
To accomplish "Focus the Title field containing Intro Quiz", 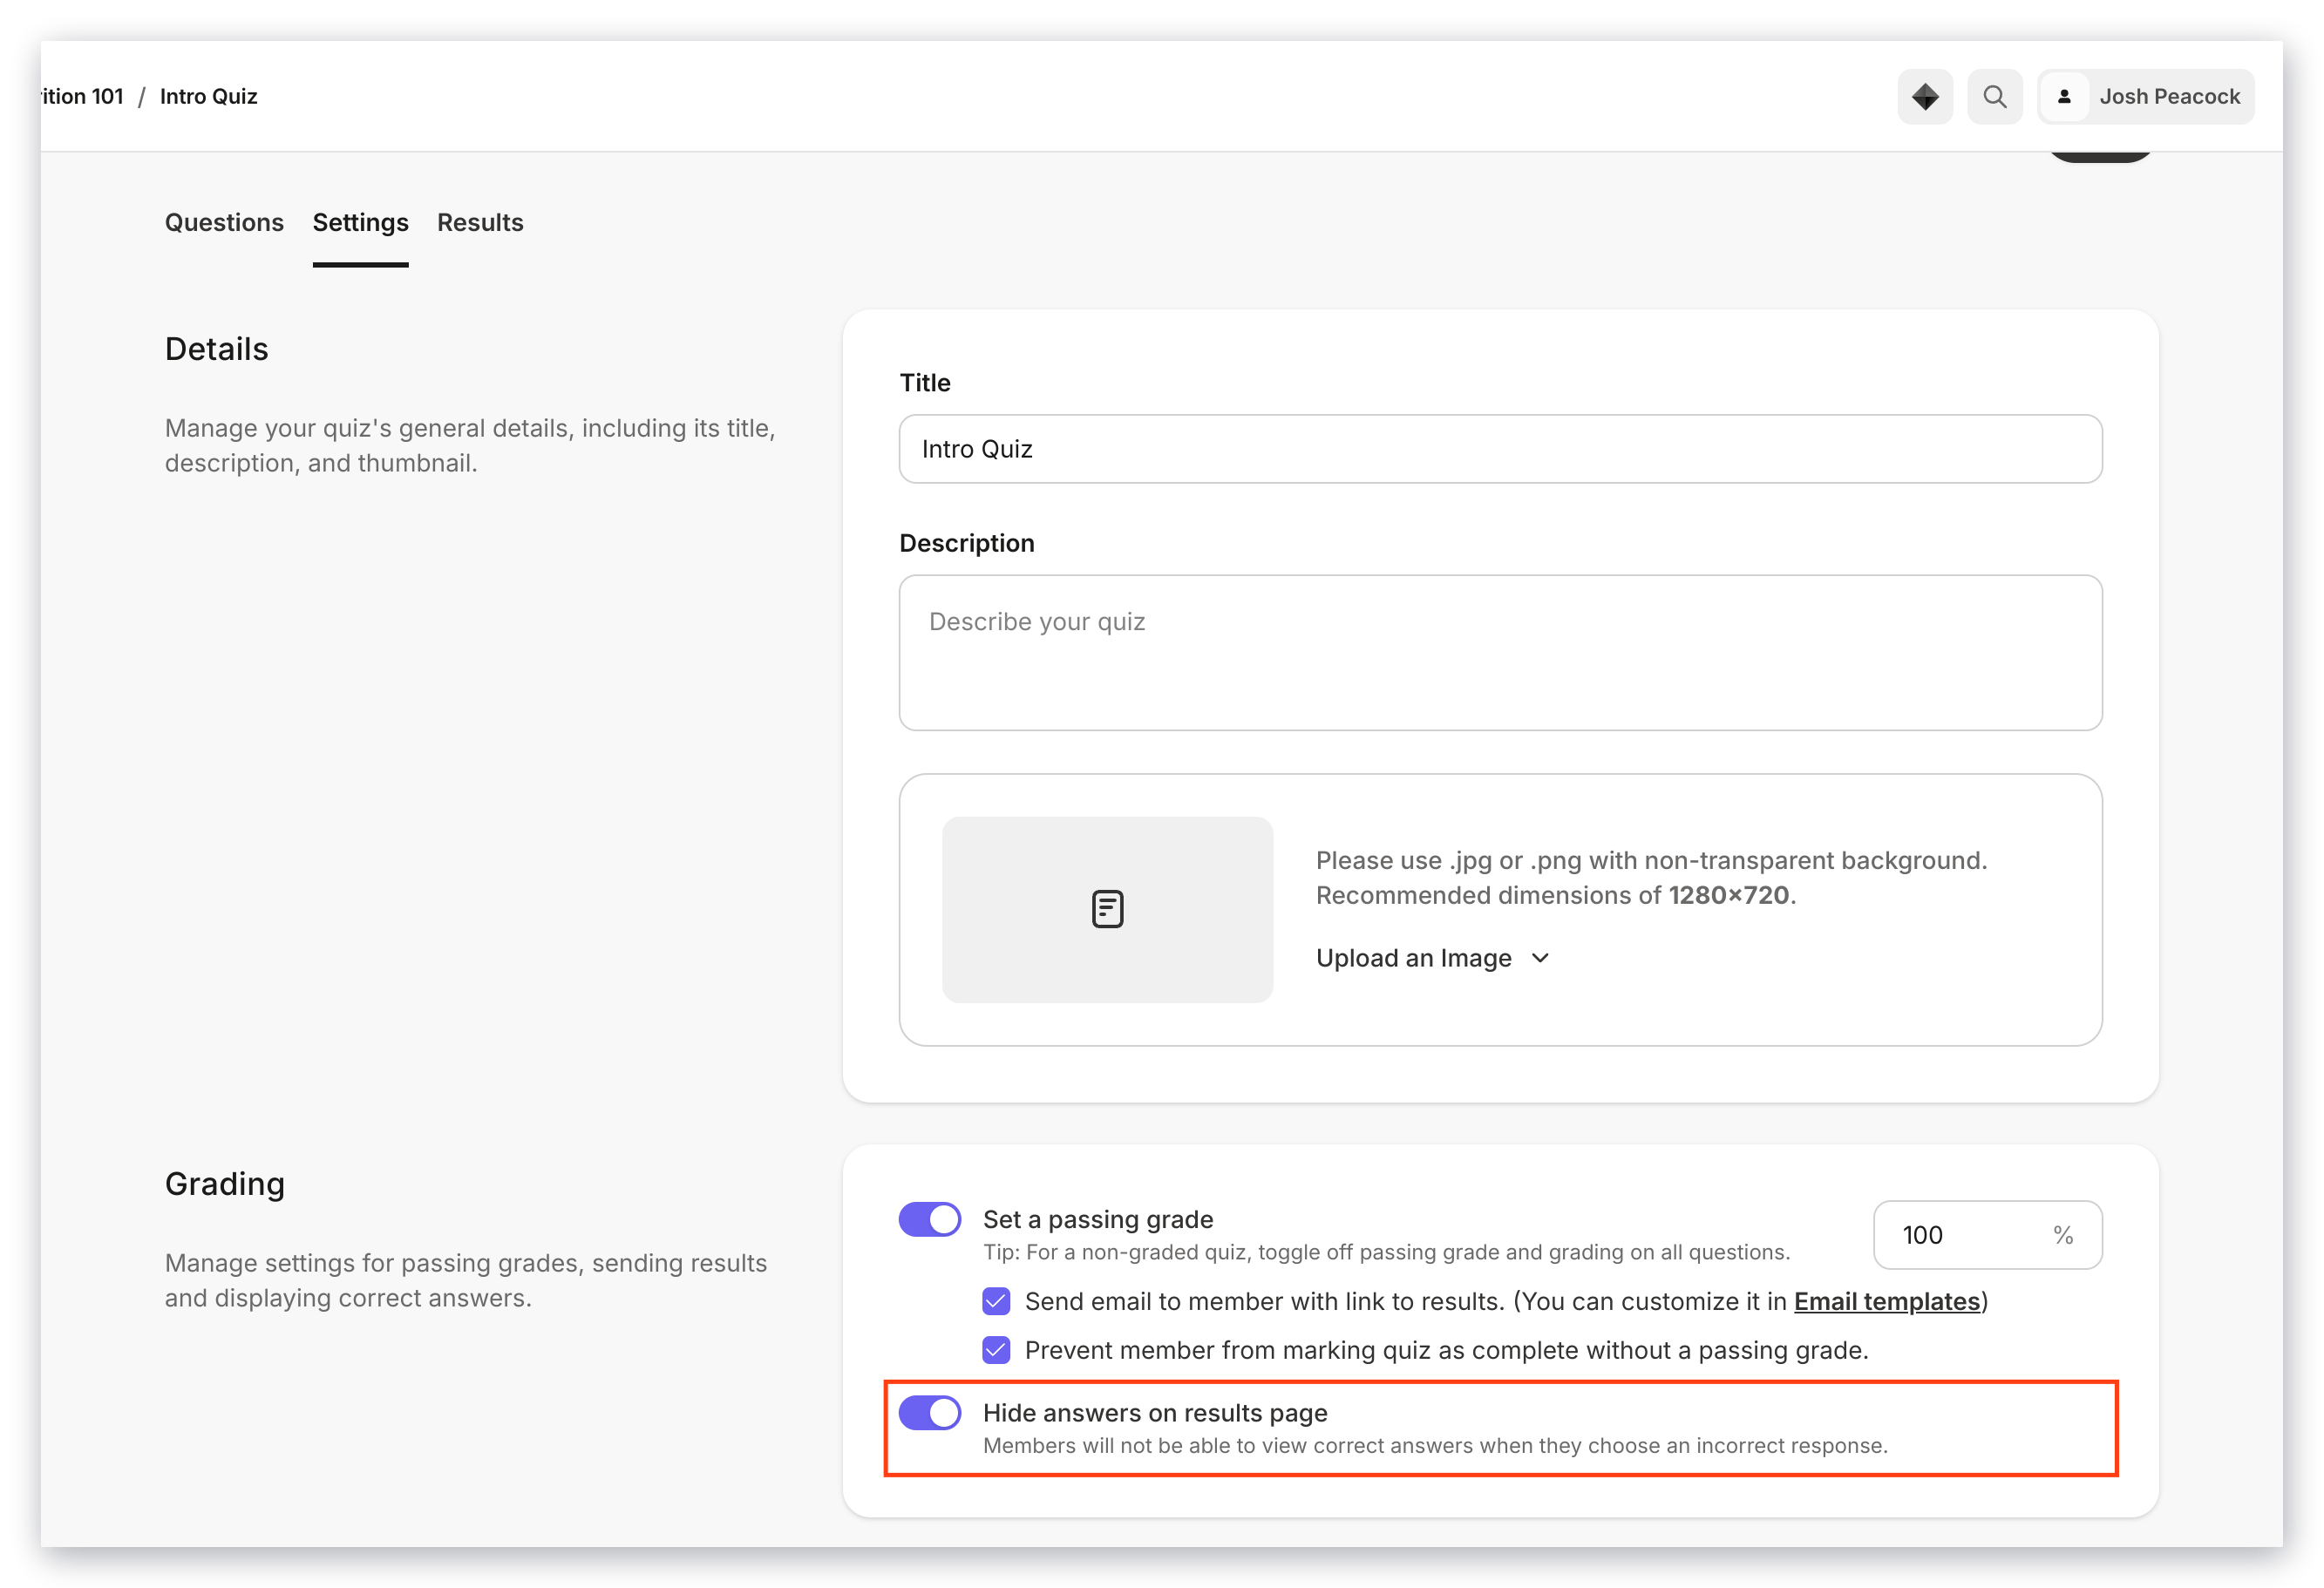I will [x=1500, y=448].
